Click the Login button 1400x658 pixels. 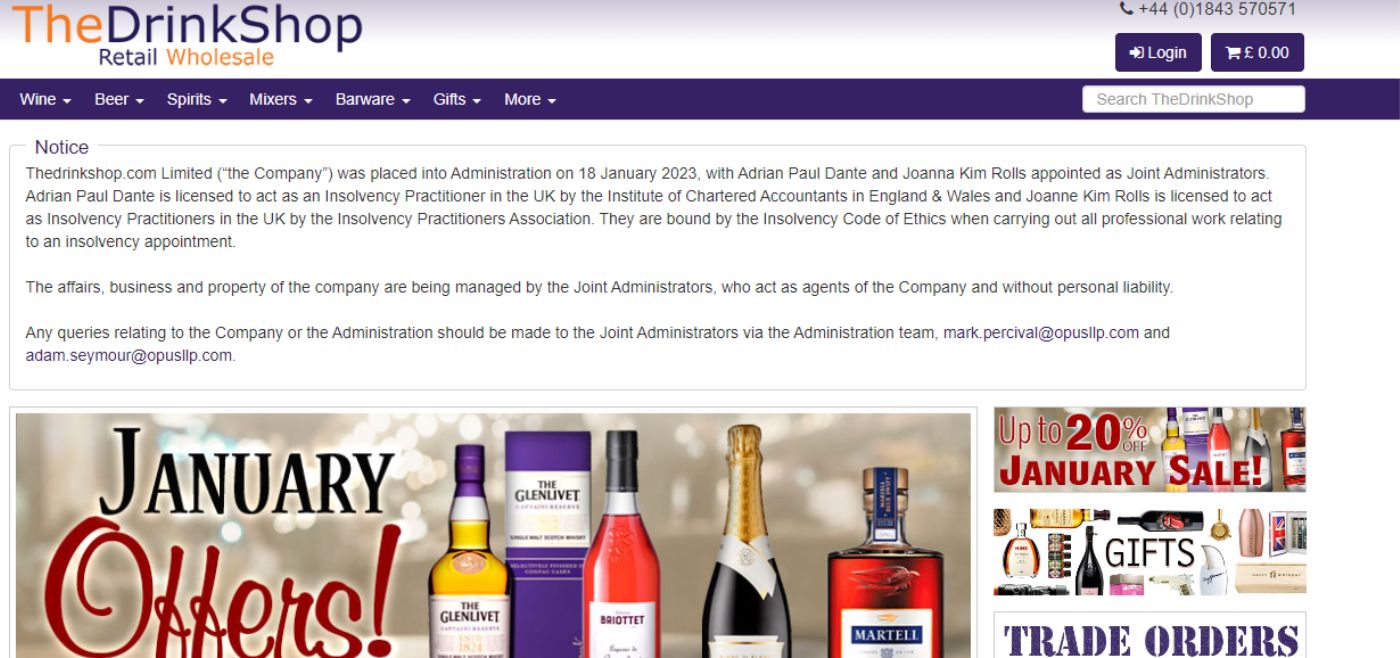(x=1158, y=53)
